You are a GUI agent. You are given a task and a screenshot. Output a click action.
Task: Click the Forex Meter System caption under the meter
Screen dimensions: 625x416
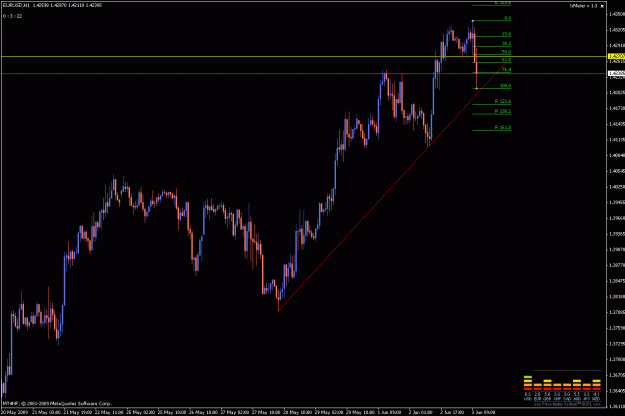tap(567, 404)
